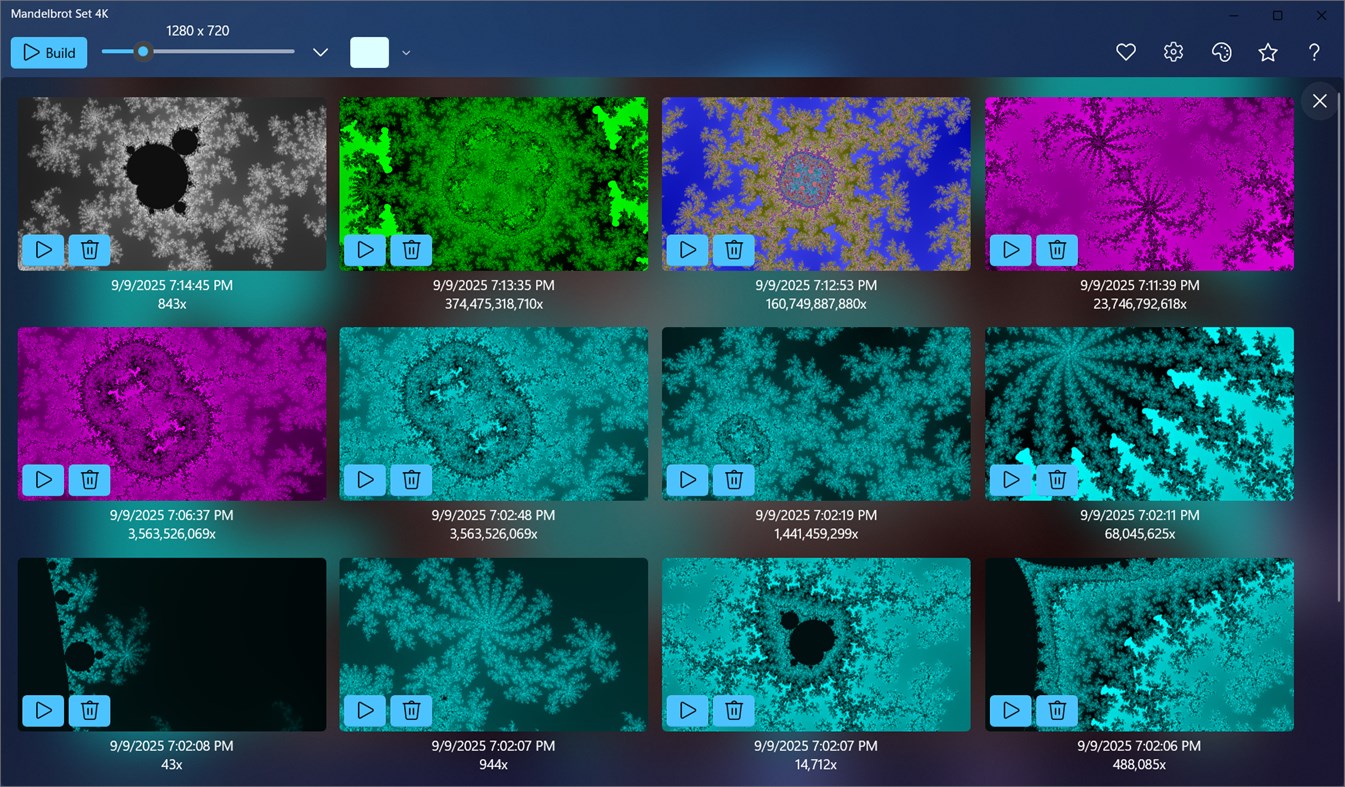Open help via the question mark icon
Viewport: 1345px width, 787px height.
pos(1314,52)
